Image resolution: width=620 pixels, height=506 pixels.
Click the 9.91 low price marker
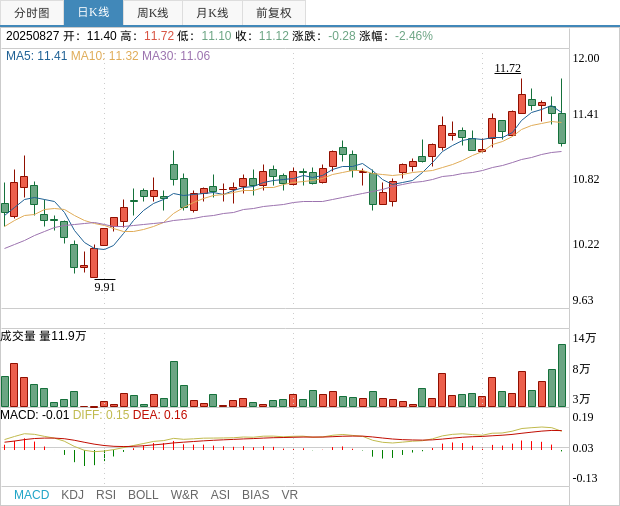(105, 287)
